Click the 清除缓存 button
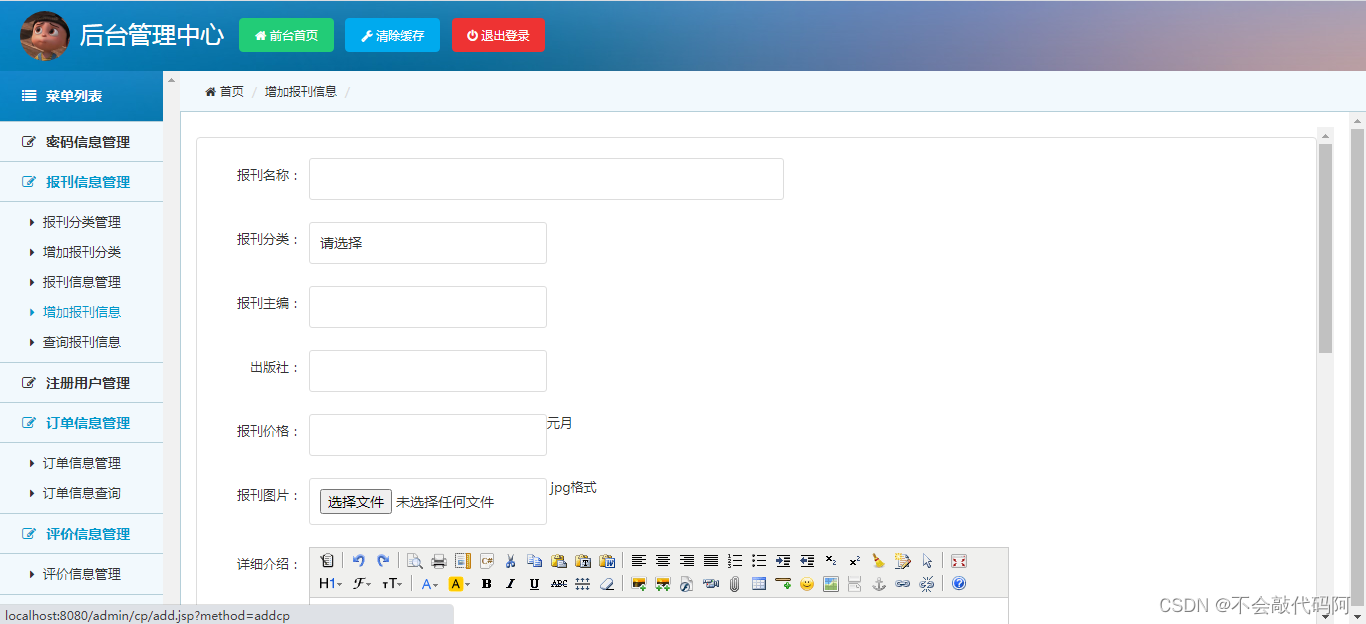 (392, 34)
